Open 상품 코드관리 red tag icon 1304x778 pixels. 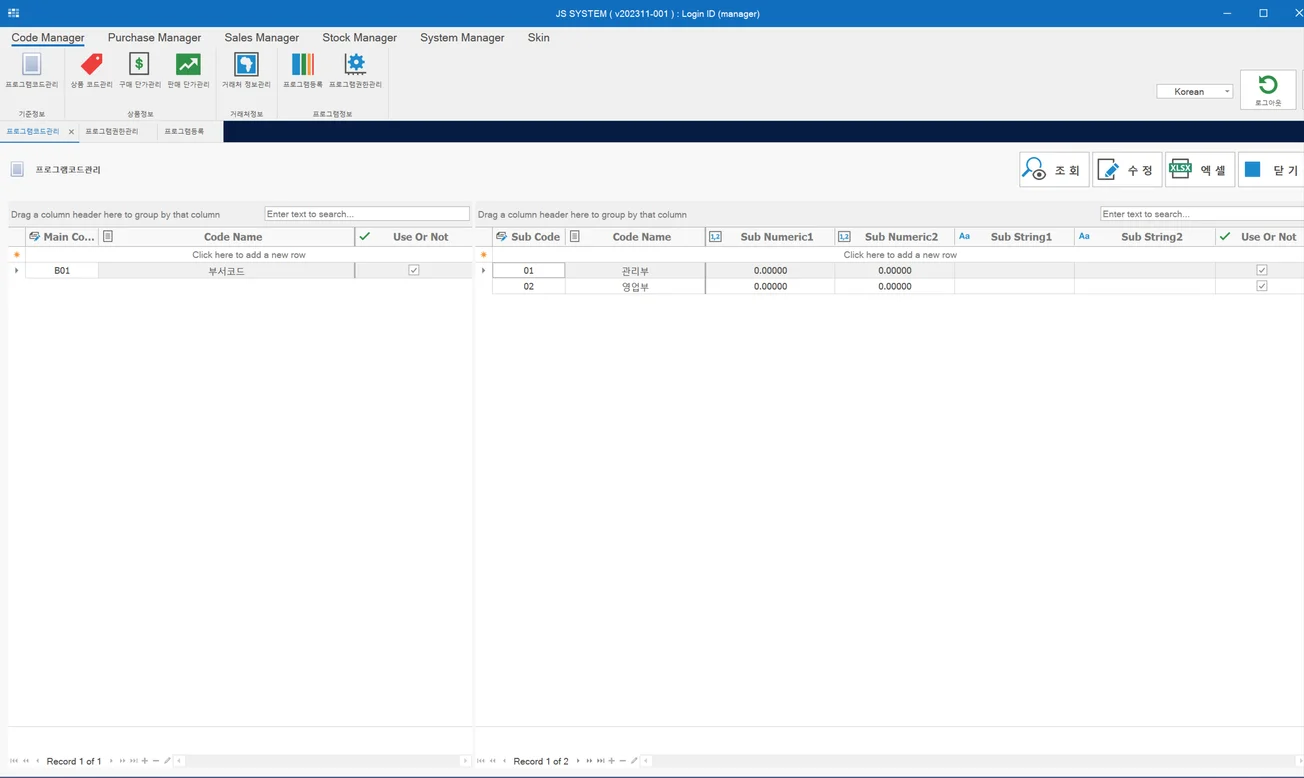click(91, 71)
